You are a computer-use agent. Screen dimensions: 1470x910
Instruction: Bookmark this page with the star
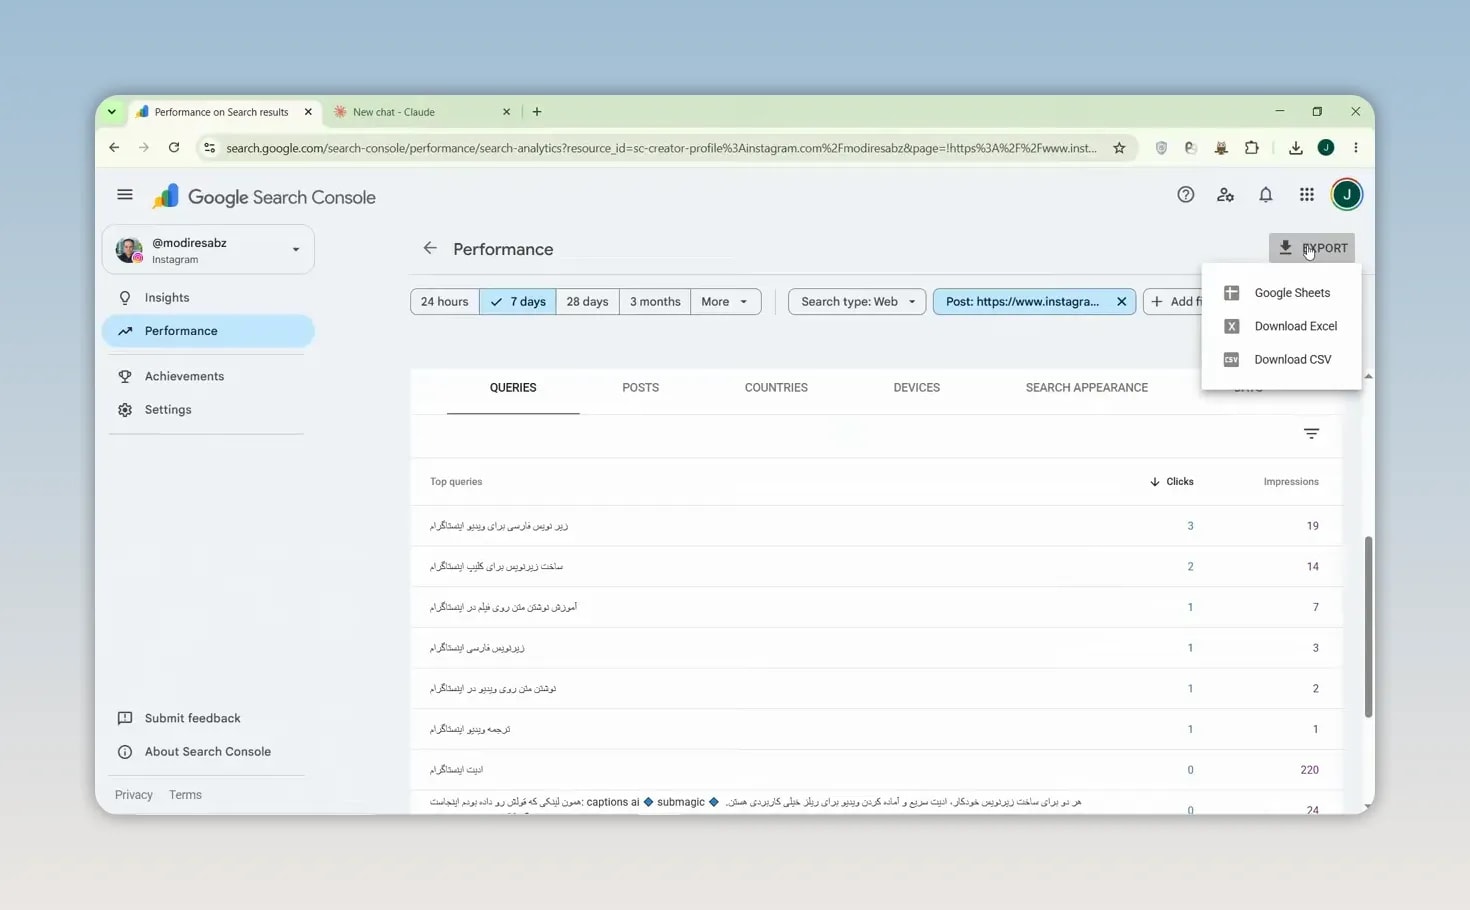coord(1119,148)
